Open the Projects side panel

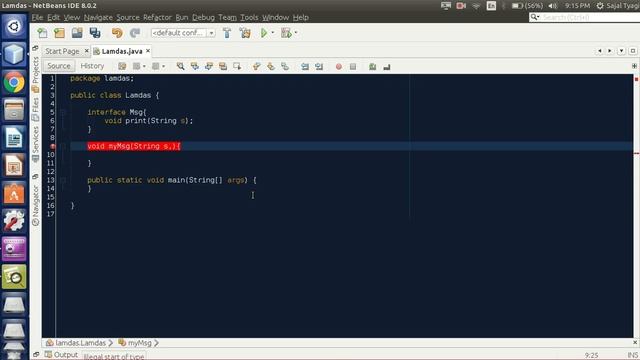tap(36, 74)
